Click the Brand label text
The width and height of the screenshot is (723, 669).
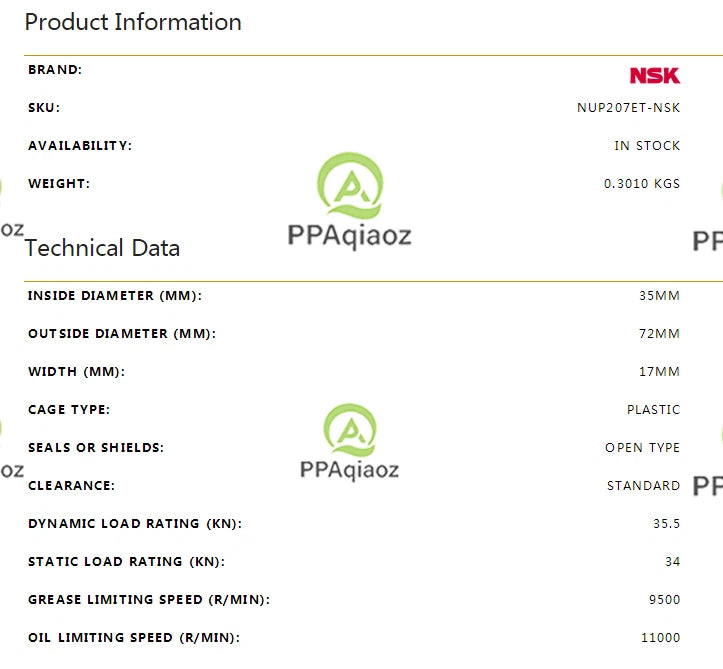(55, 70)
